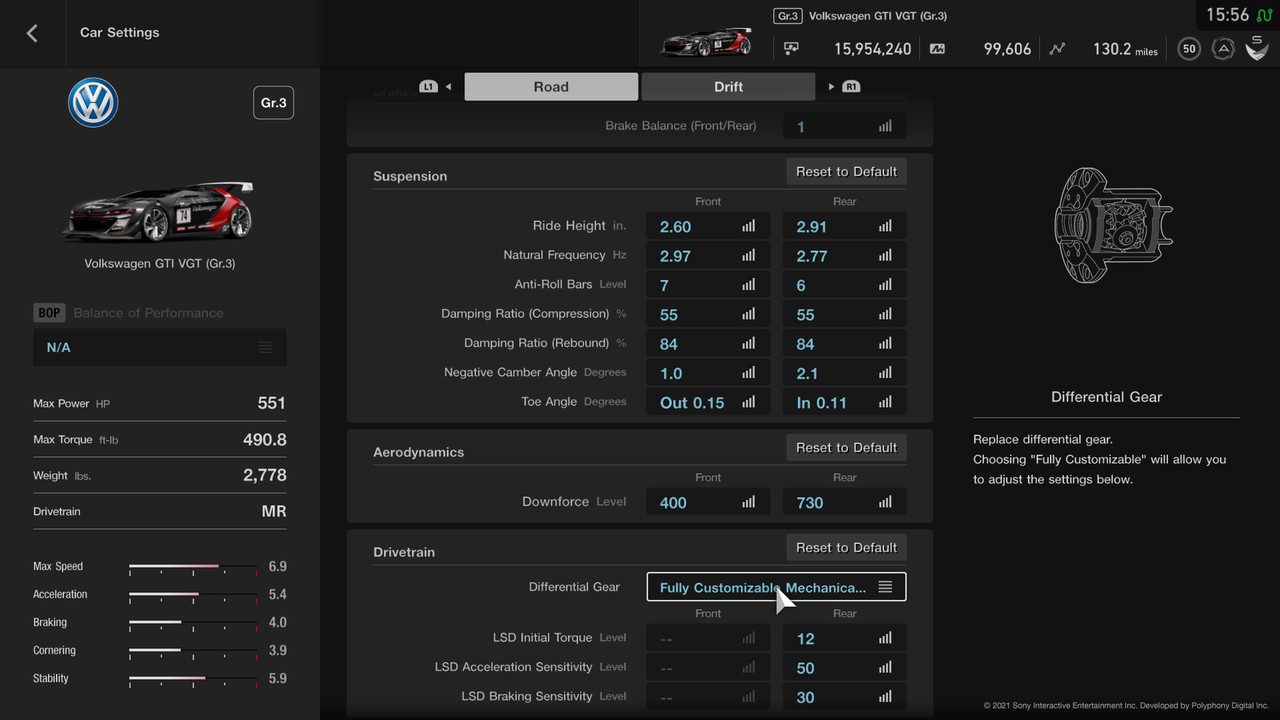Image resolution: width=1280 pixels, height=720 pixels.
Task: Edit rear LSD Braking Sensitivity 30
Action: [x=845, y=697]
